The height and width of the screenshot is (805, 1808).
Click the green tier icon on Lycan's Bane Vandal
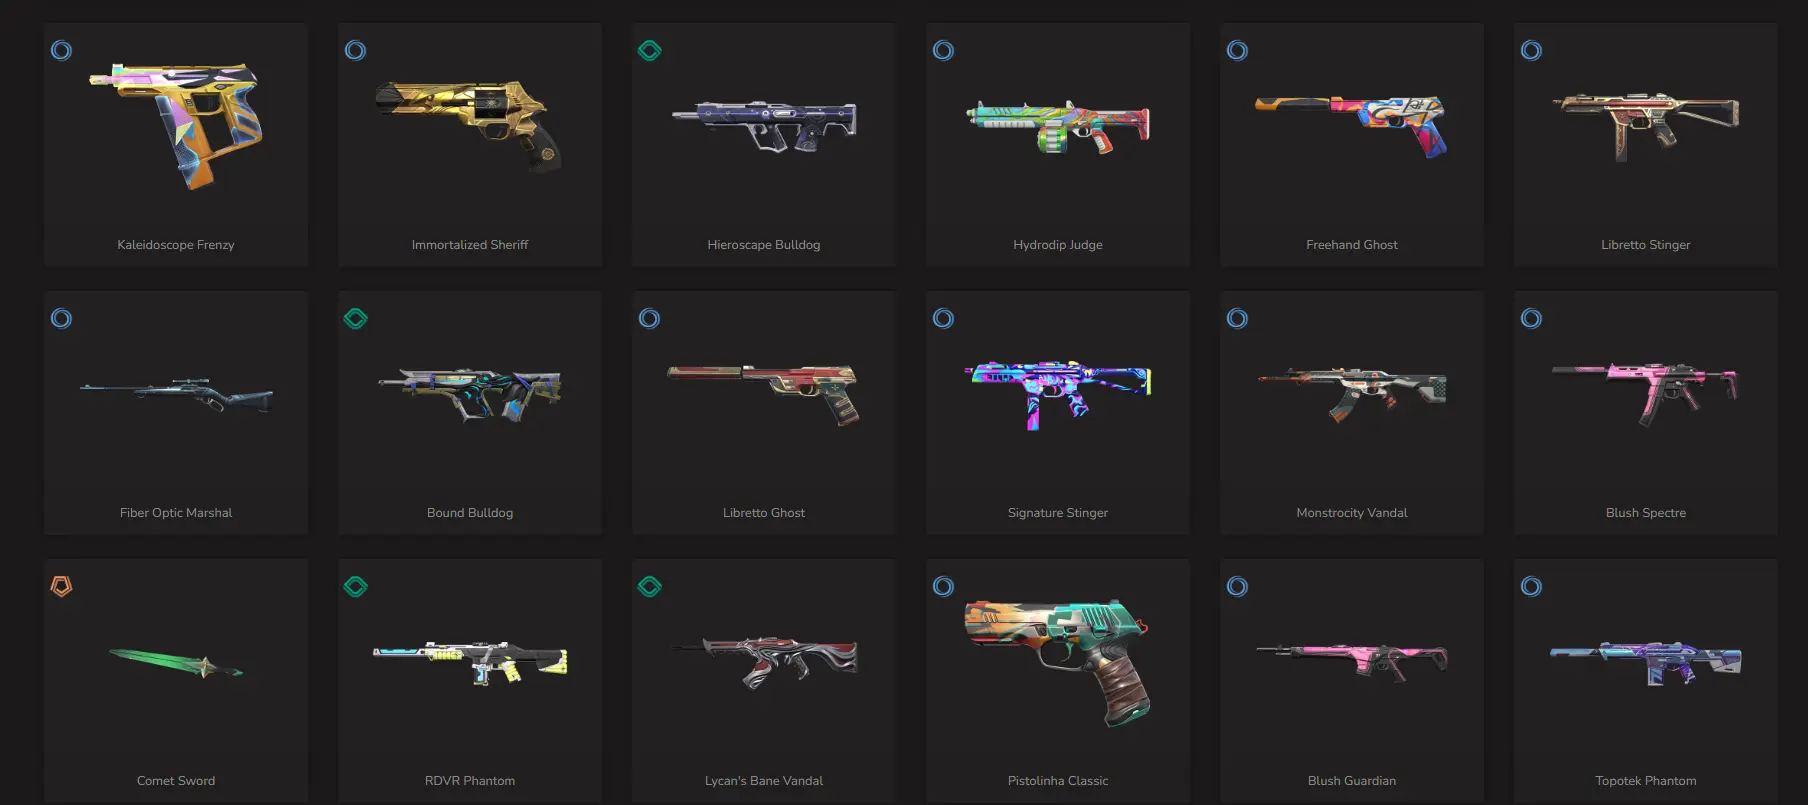[x=649, y=586]
